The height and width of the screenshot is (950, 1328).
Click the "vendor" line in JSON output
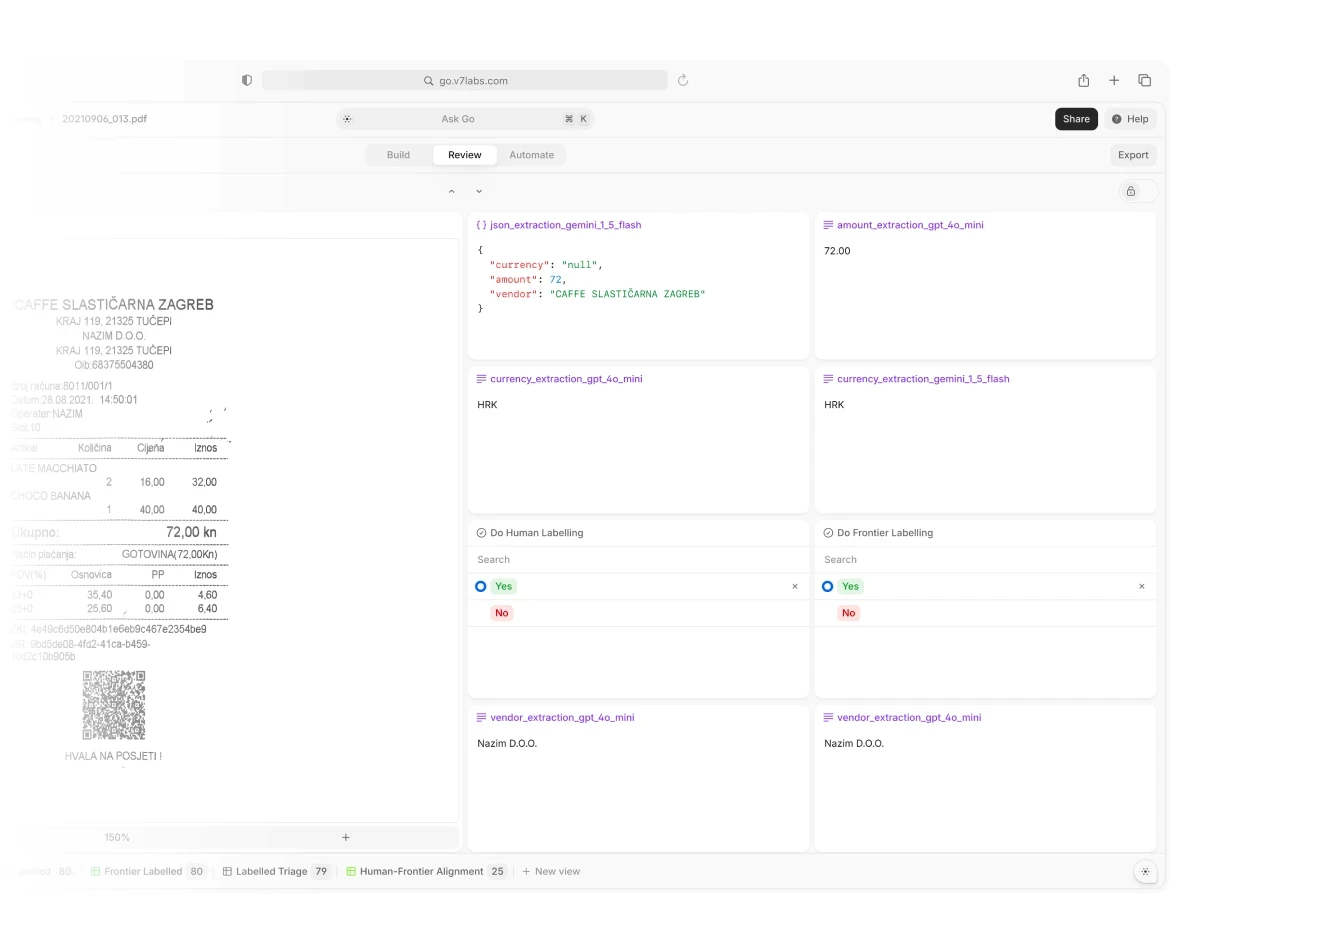coord(597,294)
